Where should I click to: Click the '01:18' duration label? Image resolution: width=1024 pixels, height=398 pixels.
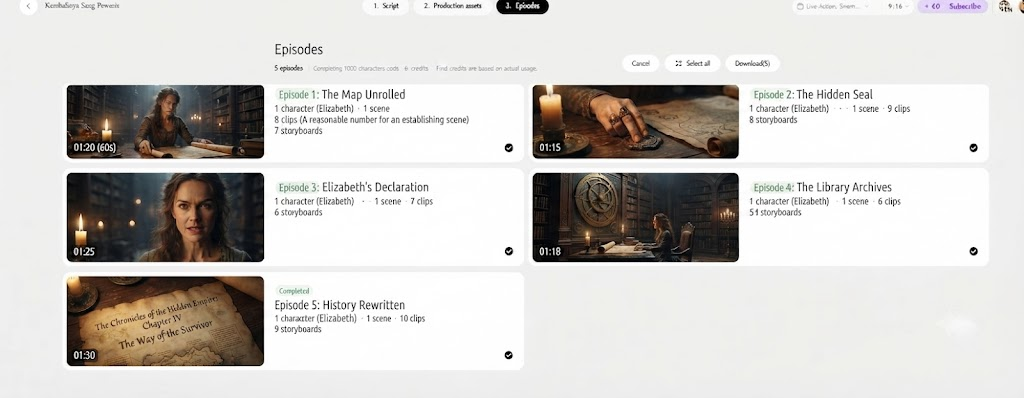point(550,252)
